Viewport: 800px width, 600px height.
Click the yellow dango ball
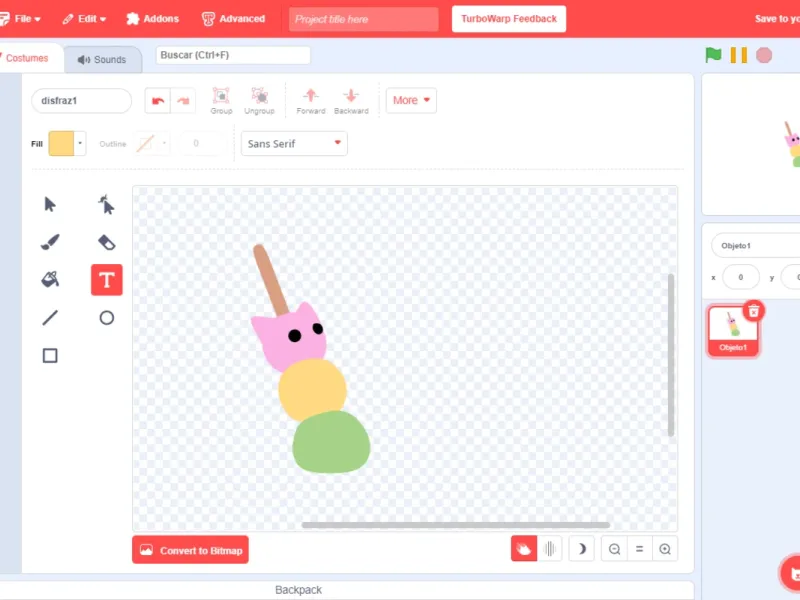pyautogui.click(x=312, y=390)
